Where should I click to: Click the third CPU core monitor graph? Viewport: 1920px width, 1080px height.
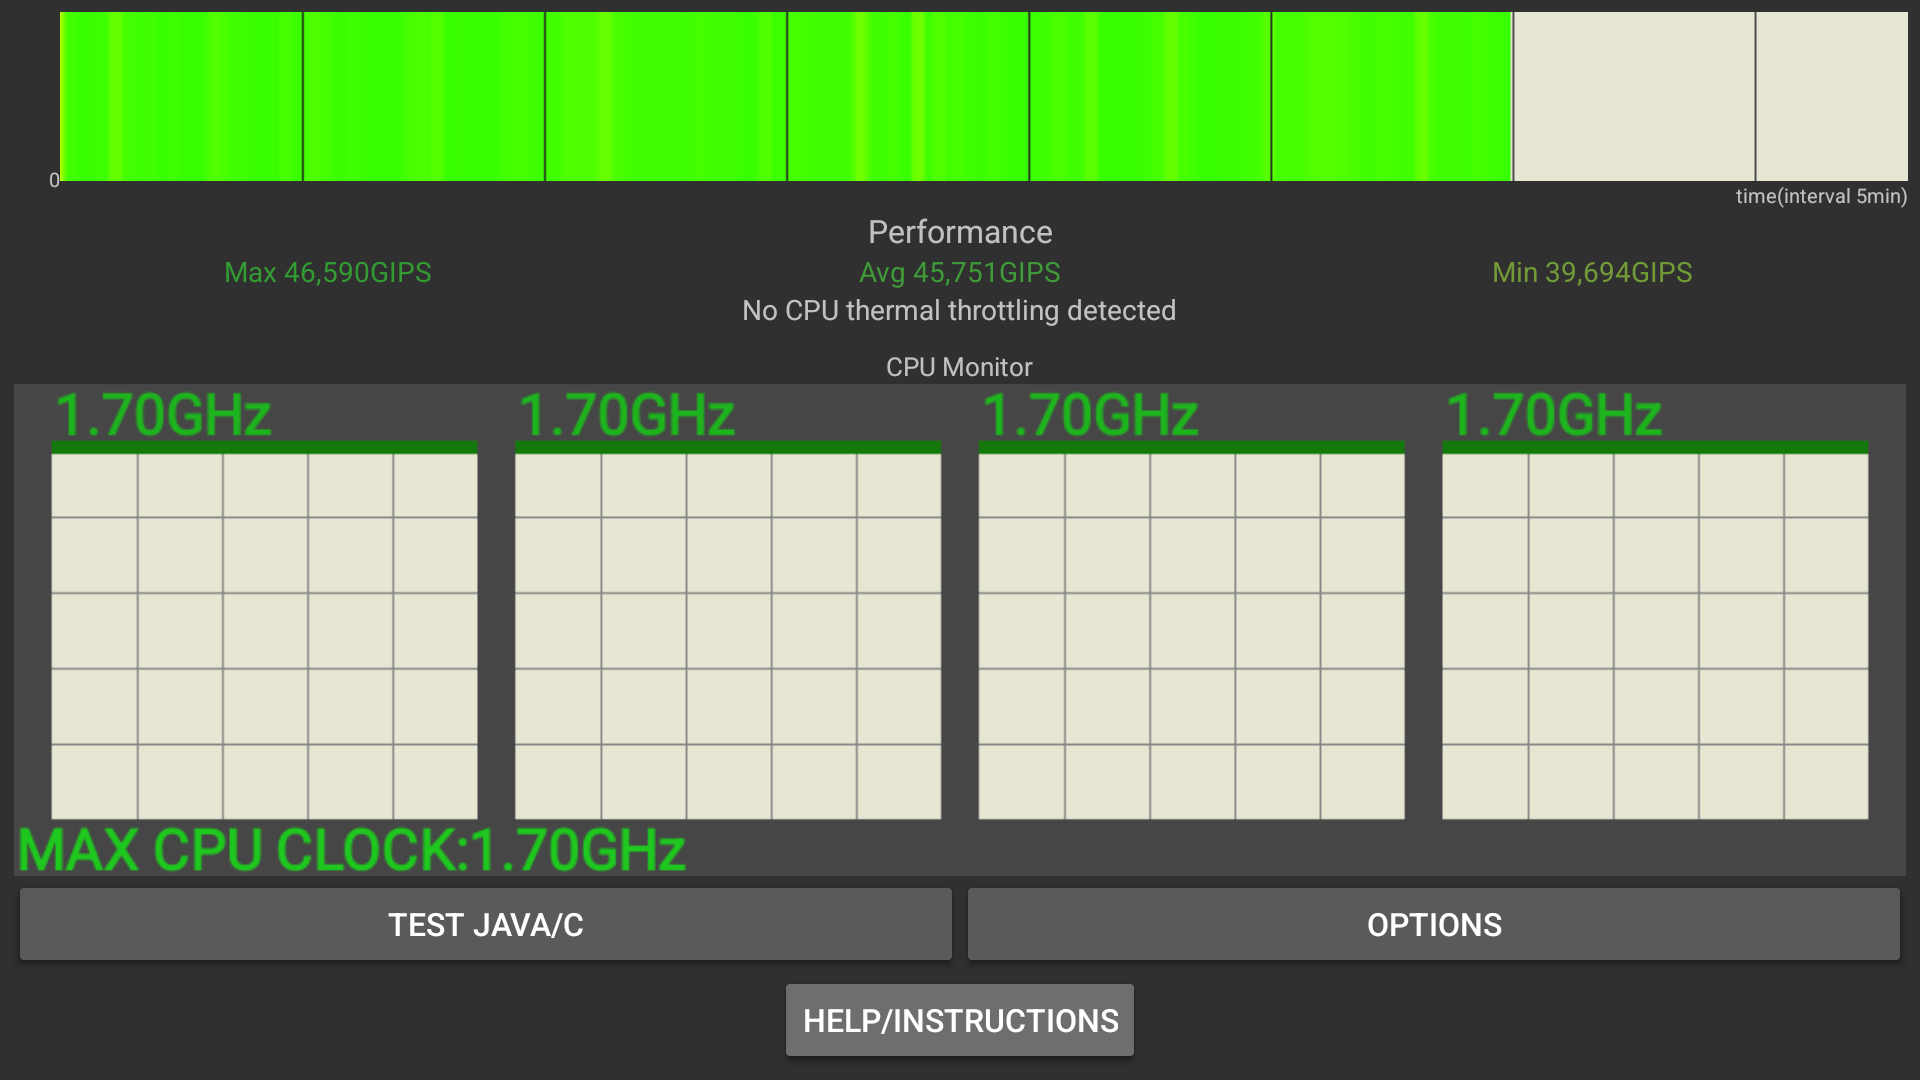click(1191, 636)
